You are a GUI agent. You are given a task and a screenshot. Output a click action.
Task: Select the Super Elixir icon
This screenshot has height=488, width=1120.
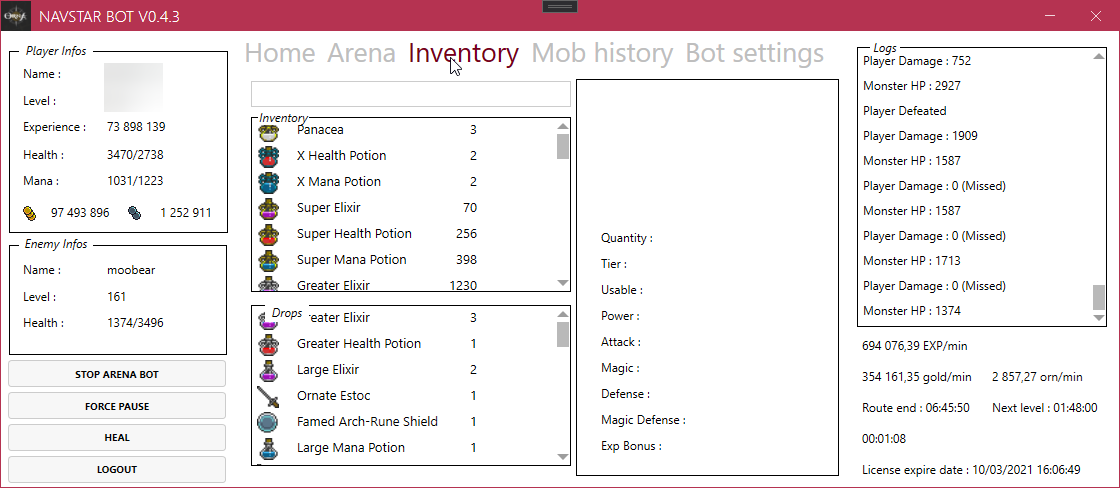pyautogui.click(x=268, y=208)
